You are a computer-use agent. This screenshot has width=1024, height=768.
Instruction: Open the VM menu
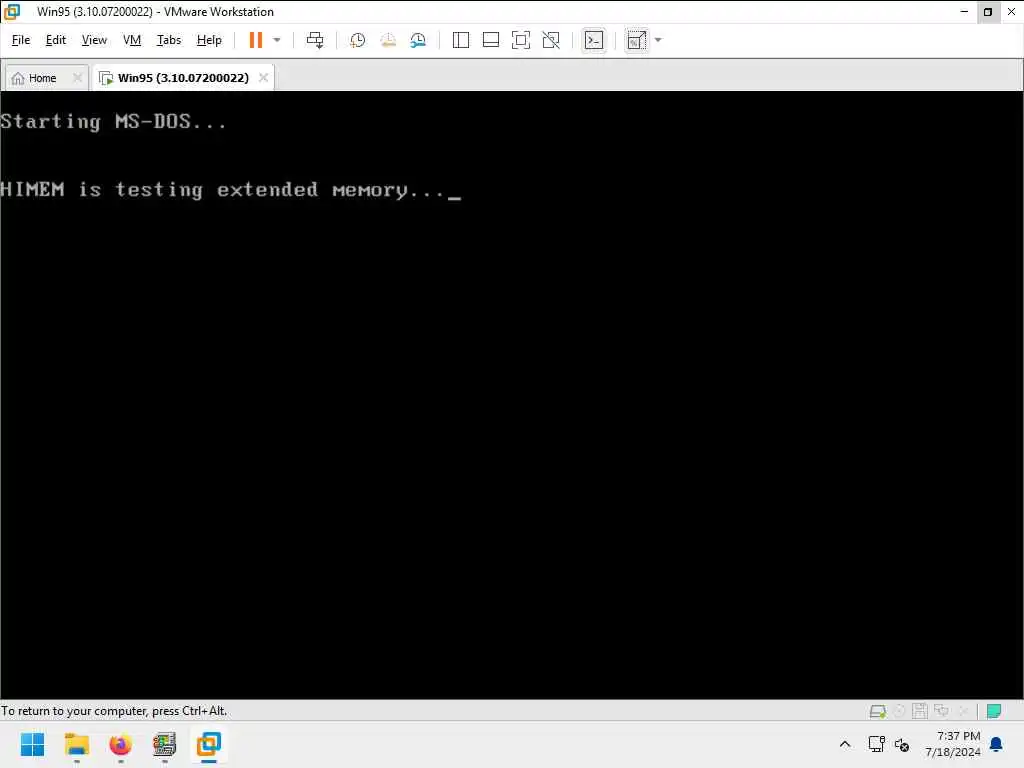pos(132,40)
